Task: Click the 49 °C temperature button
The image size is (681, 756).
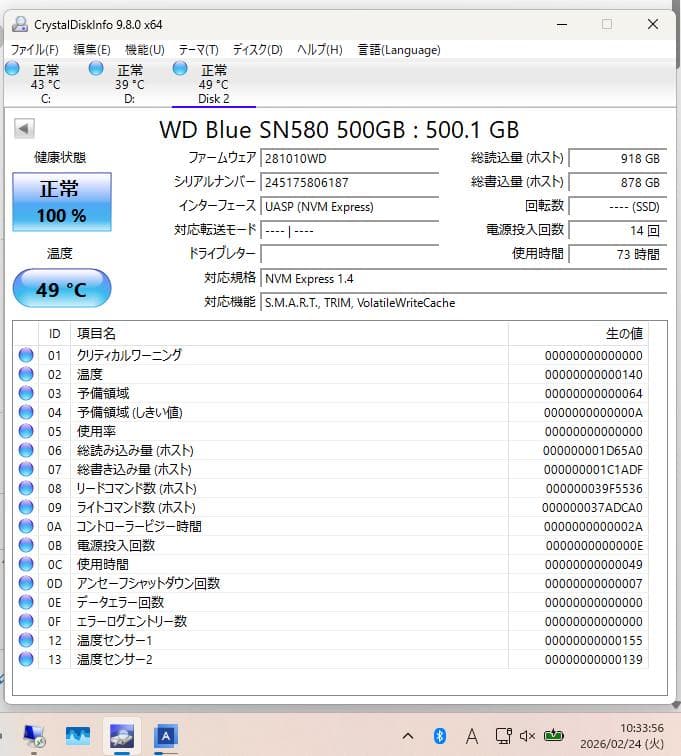Action: [x=62, y=288]
